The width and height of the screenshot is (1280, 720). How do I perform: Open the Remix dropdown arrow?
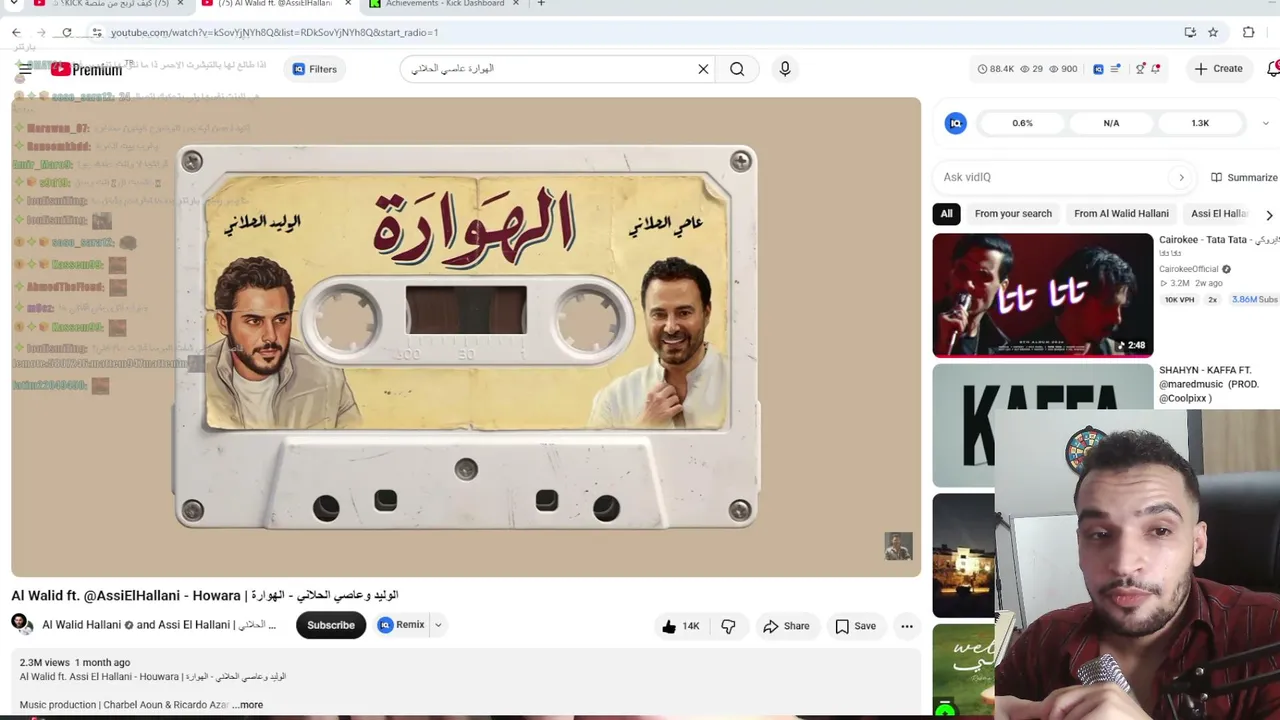(437, 625)
